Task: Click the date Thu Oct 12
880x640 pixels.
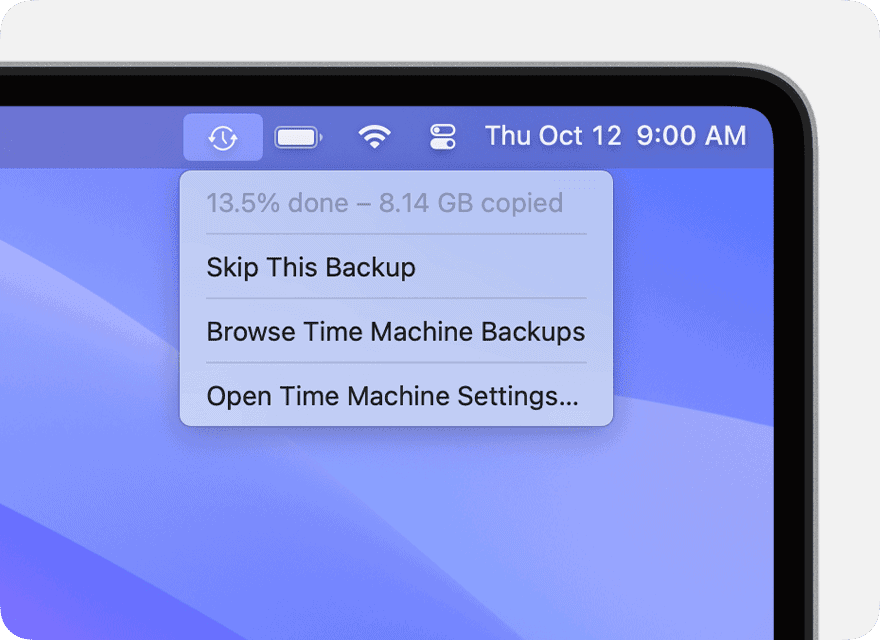Action: (553, 136)
